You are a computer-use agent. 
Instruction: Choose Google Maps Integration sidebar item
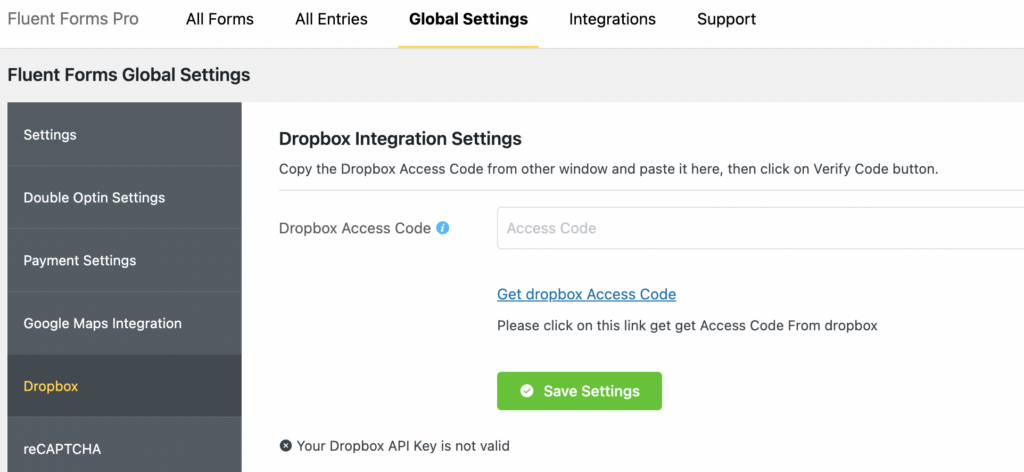pos(125,323)
